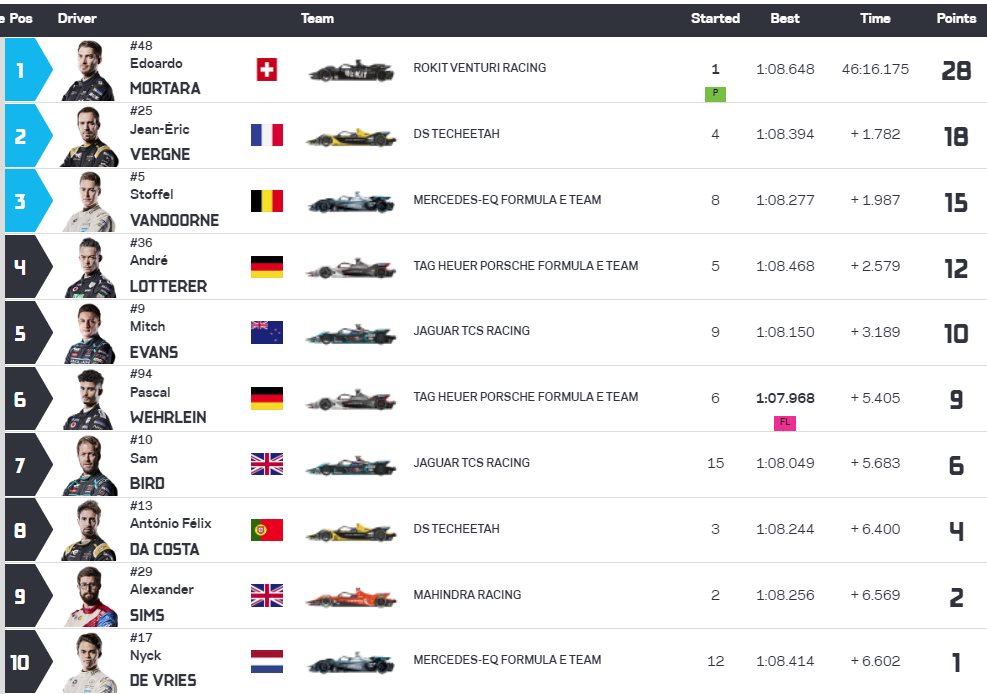Image resolution: width=987 pixels, height=694 pixels.
Task: Sort by the Started column header
Action: coord(715,18)
